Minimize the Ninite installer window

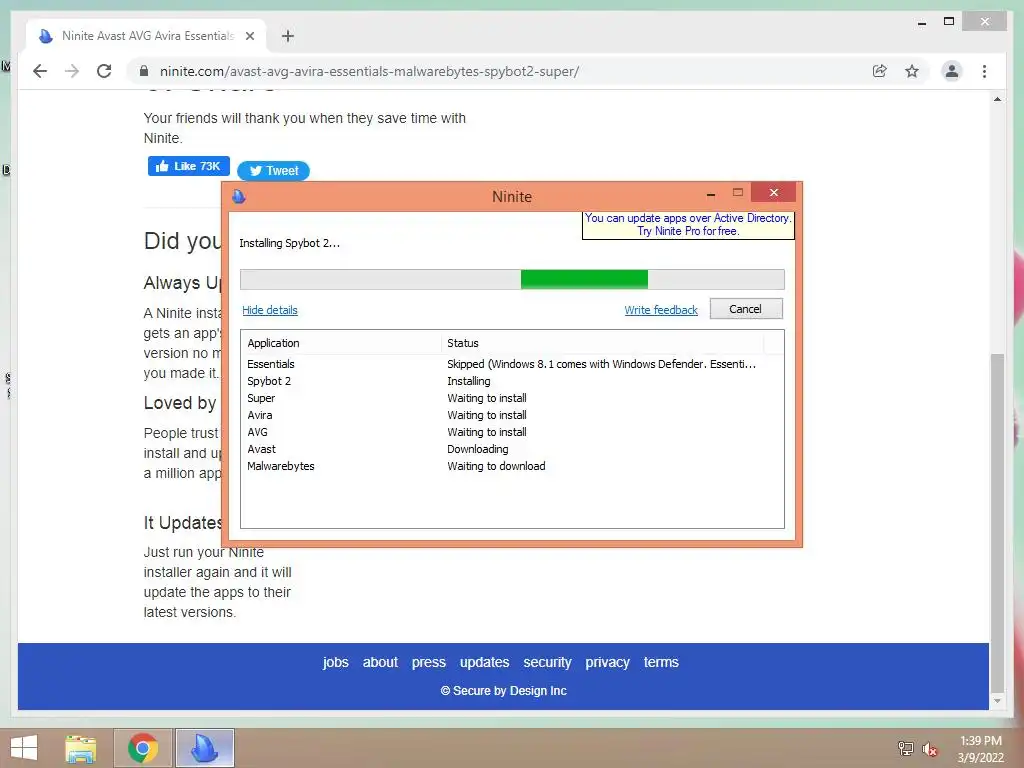pos(711,194)
